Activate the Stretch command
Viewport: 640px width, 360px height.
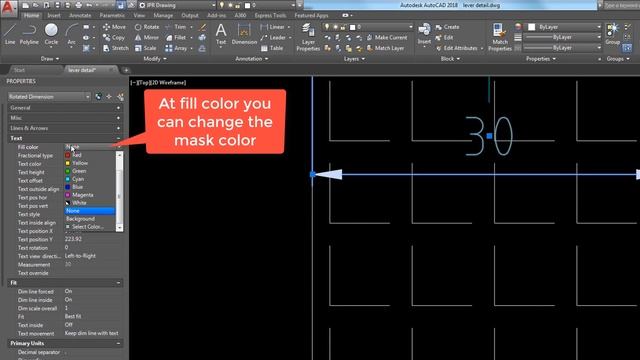pyautogui.click(x=116, y=48)
